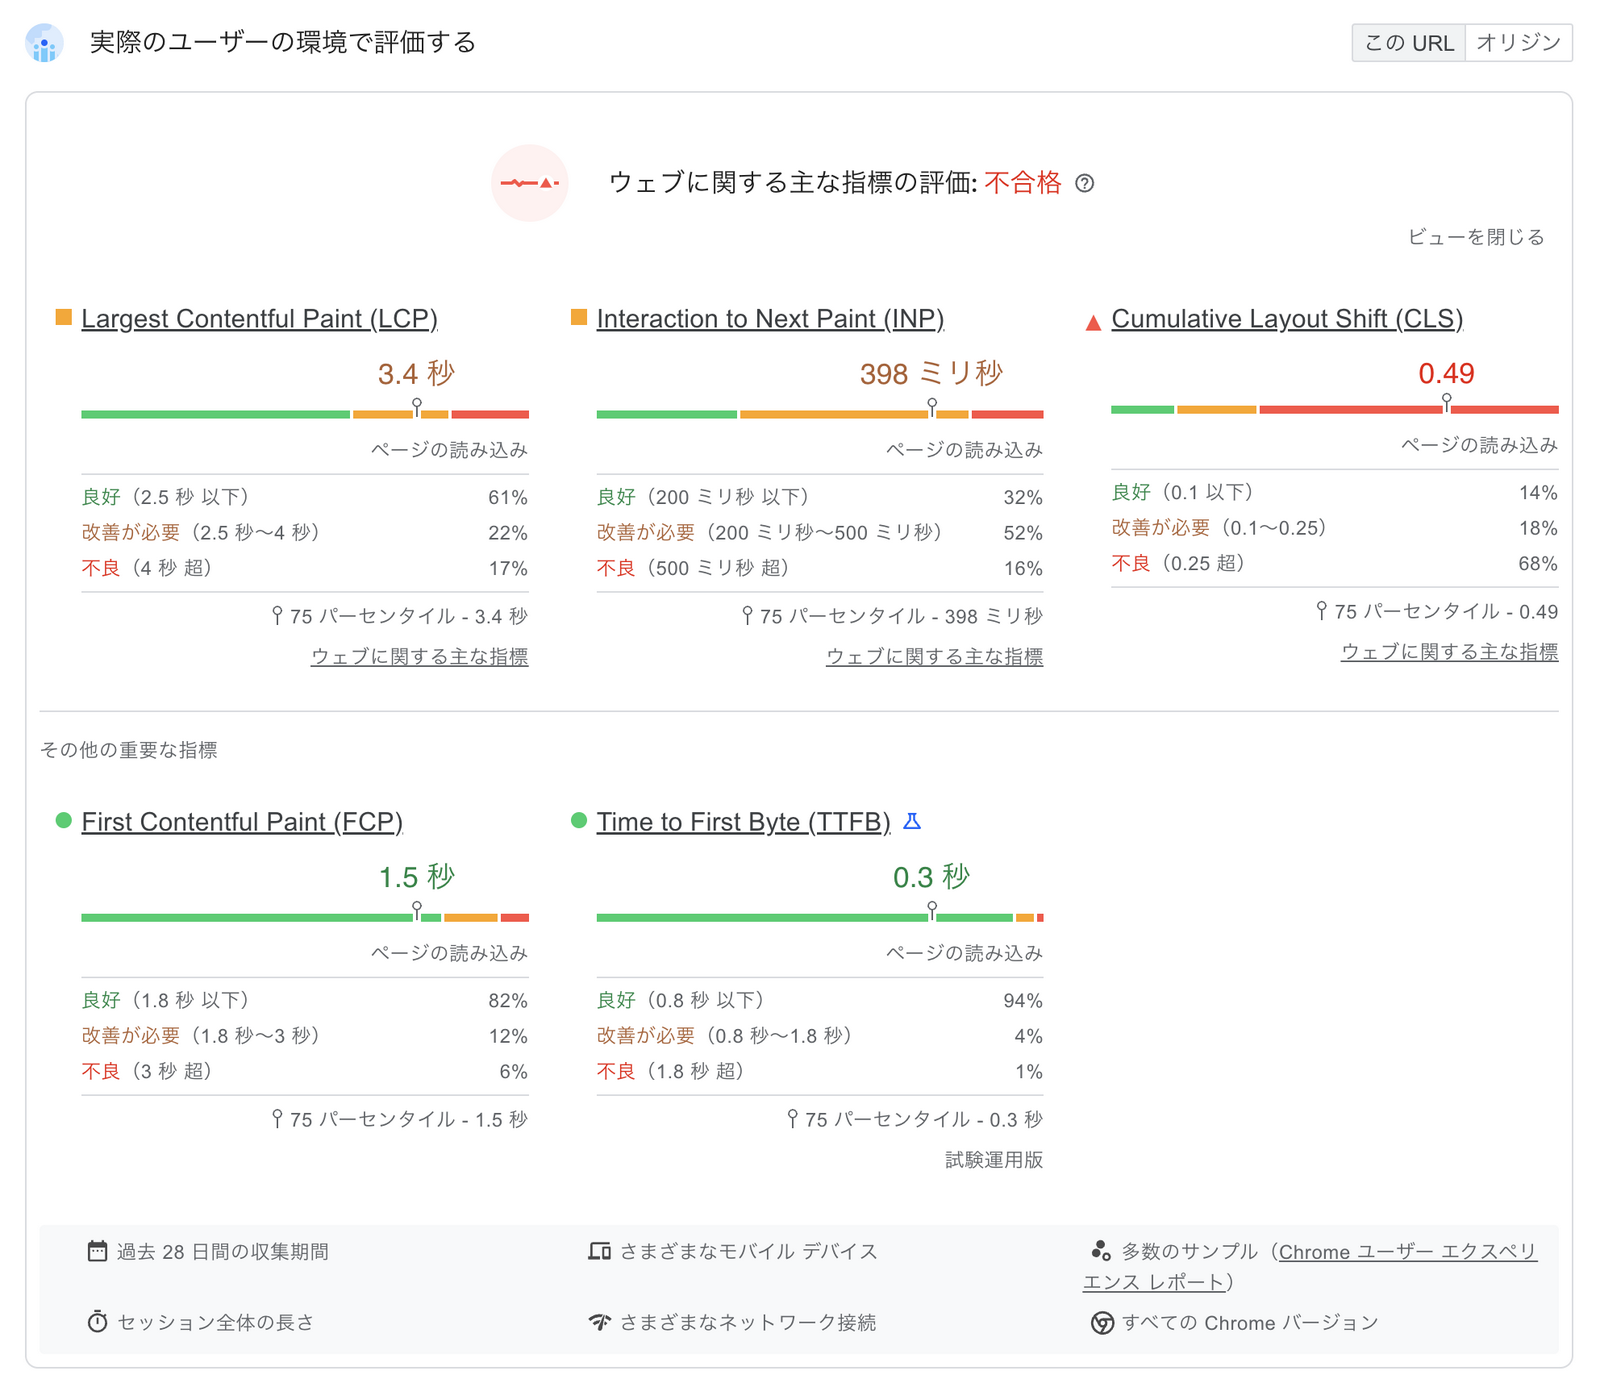Open the Chrome ユーザー エクスペリエンス レポート link
Viewport: 1600px width, 1392px height.
1310,1266
